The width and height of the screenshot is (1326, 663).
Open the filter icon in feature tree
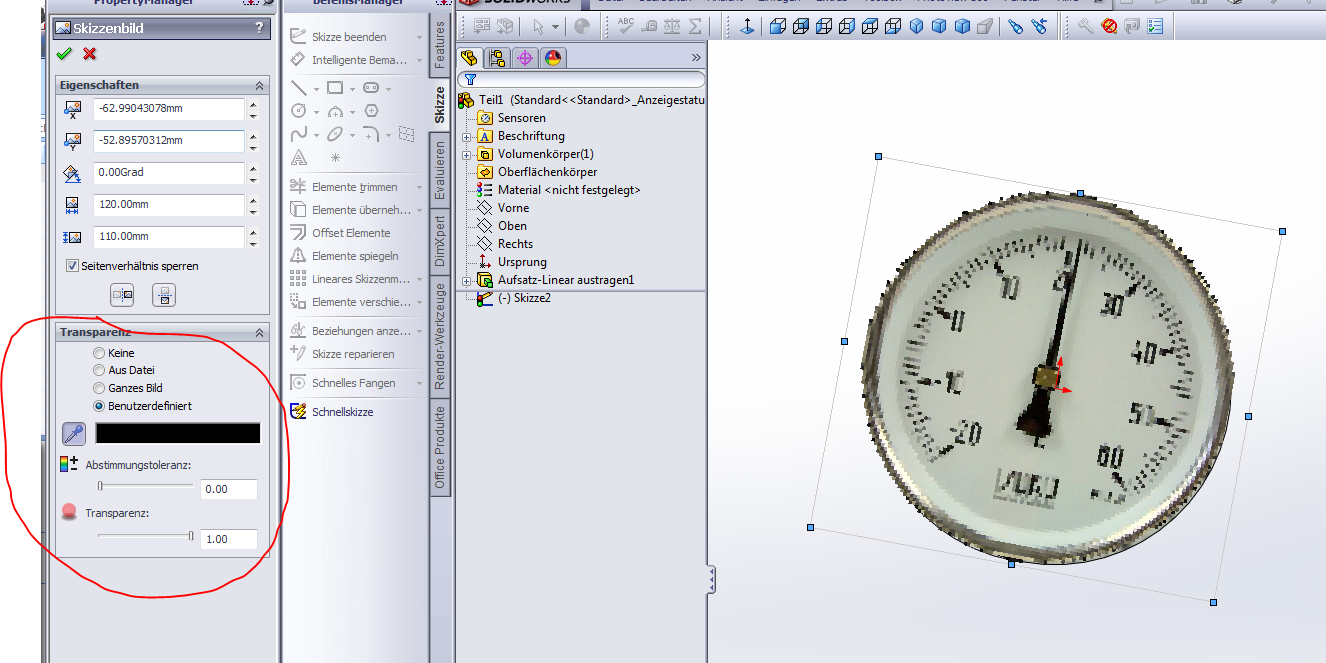(x=470, y=79)
